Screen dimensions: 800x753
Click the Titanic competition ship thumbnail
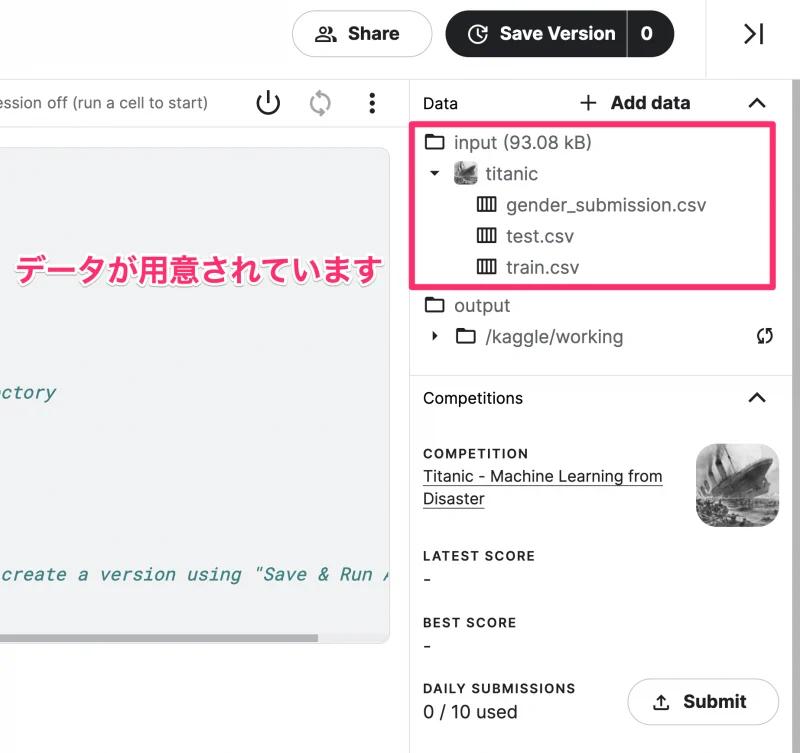[x=737, y=485]
